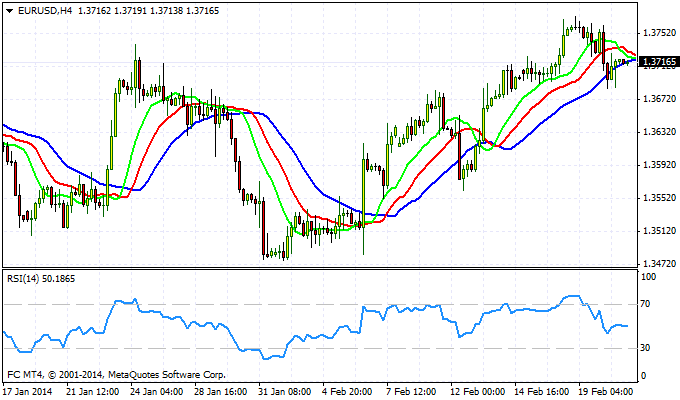This screenshot has width=680, height=400.
Task: Click the OHLC values 1.37162 1.37191 1.37138 1.37165
Action: (148, 11)
